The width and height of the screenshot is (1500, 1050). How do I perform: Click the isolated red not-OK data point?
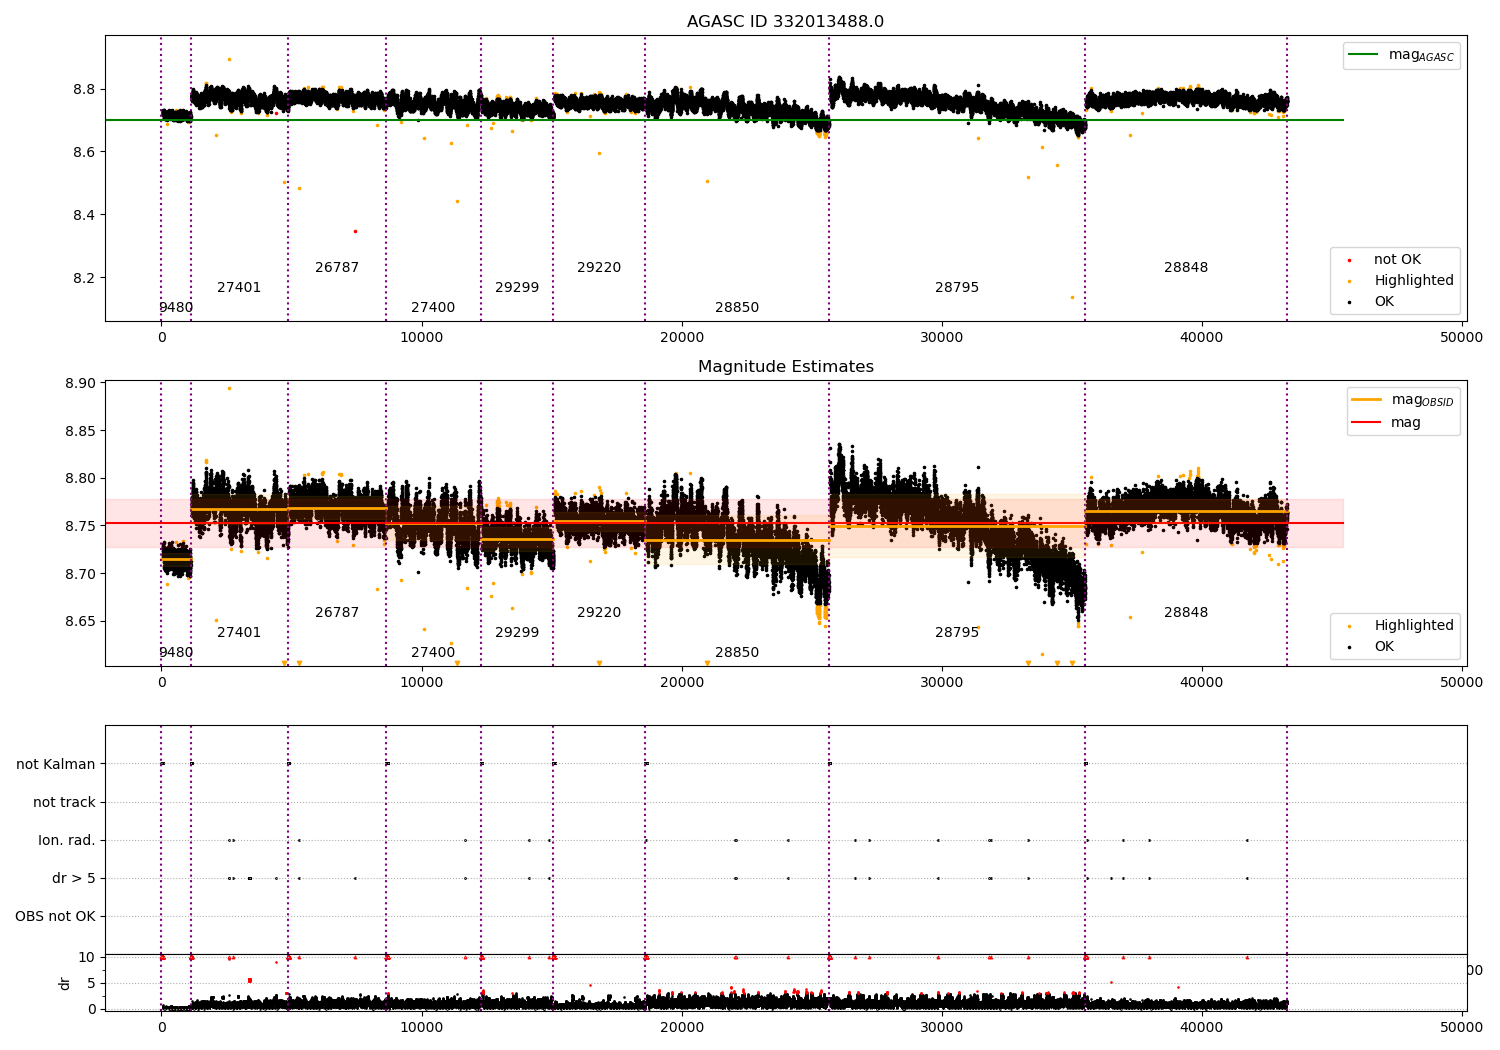coord(354,231)
